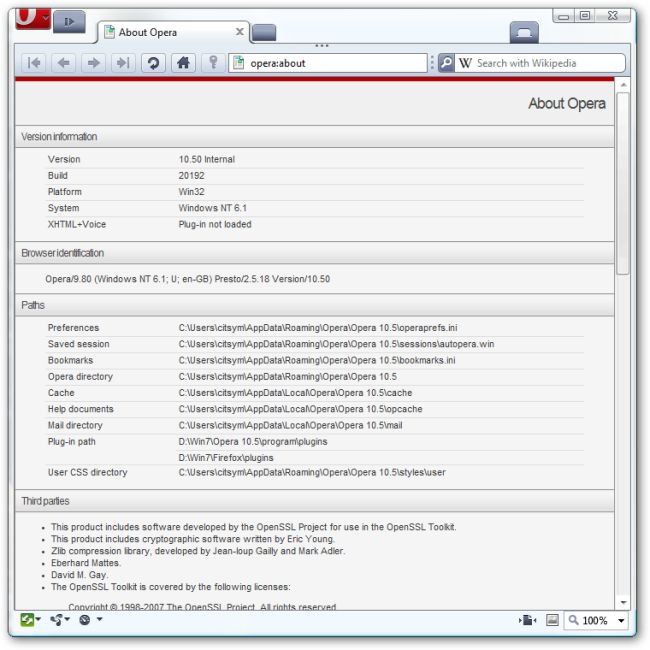Maximize the Opera window

[585, 16]
